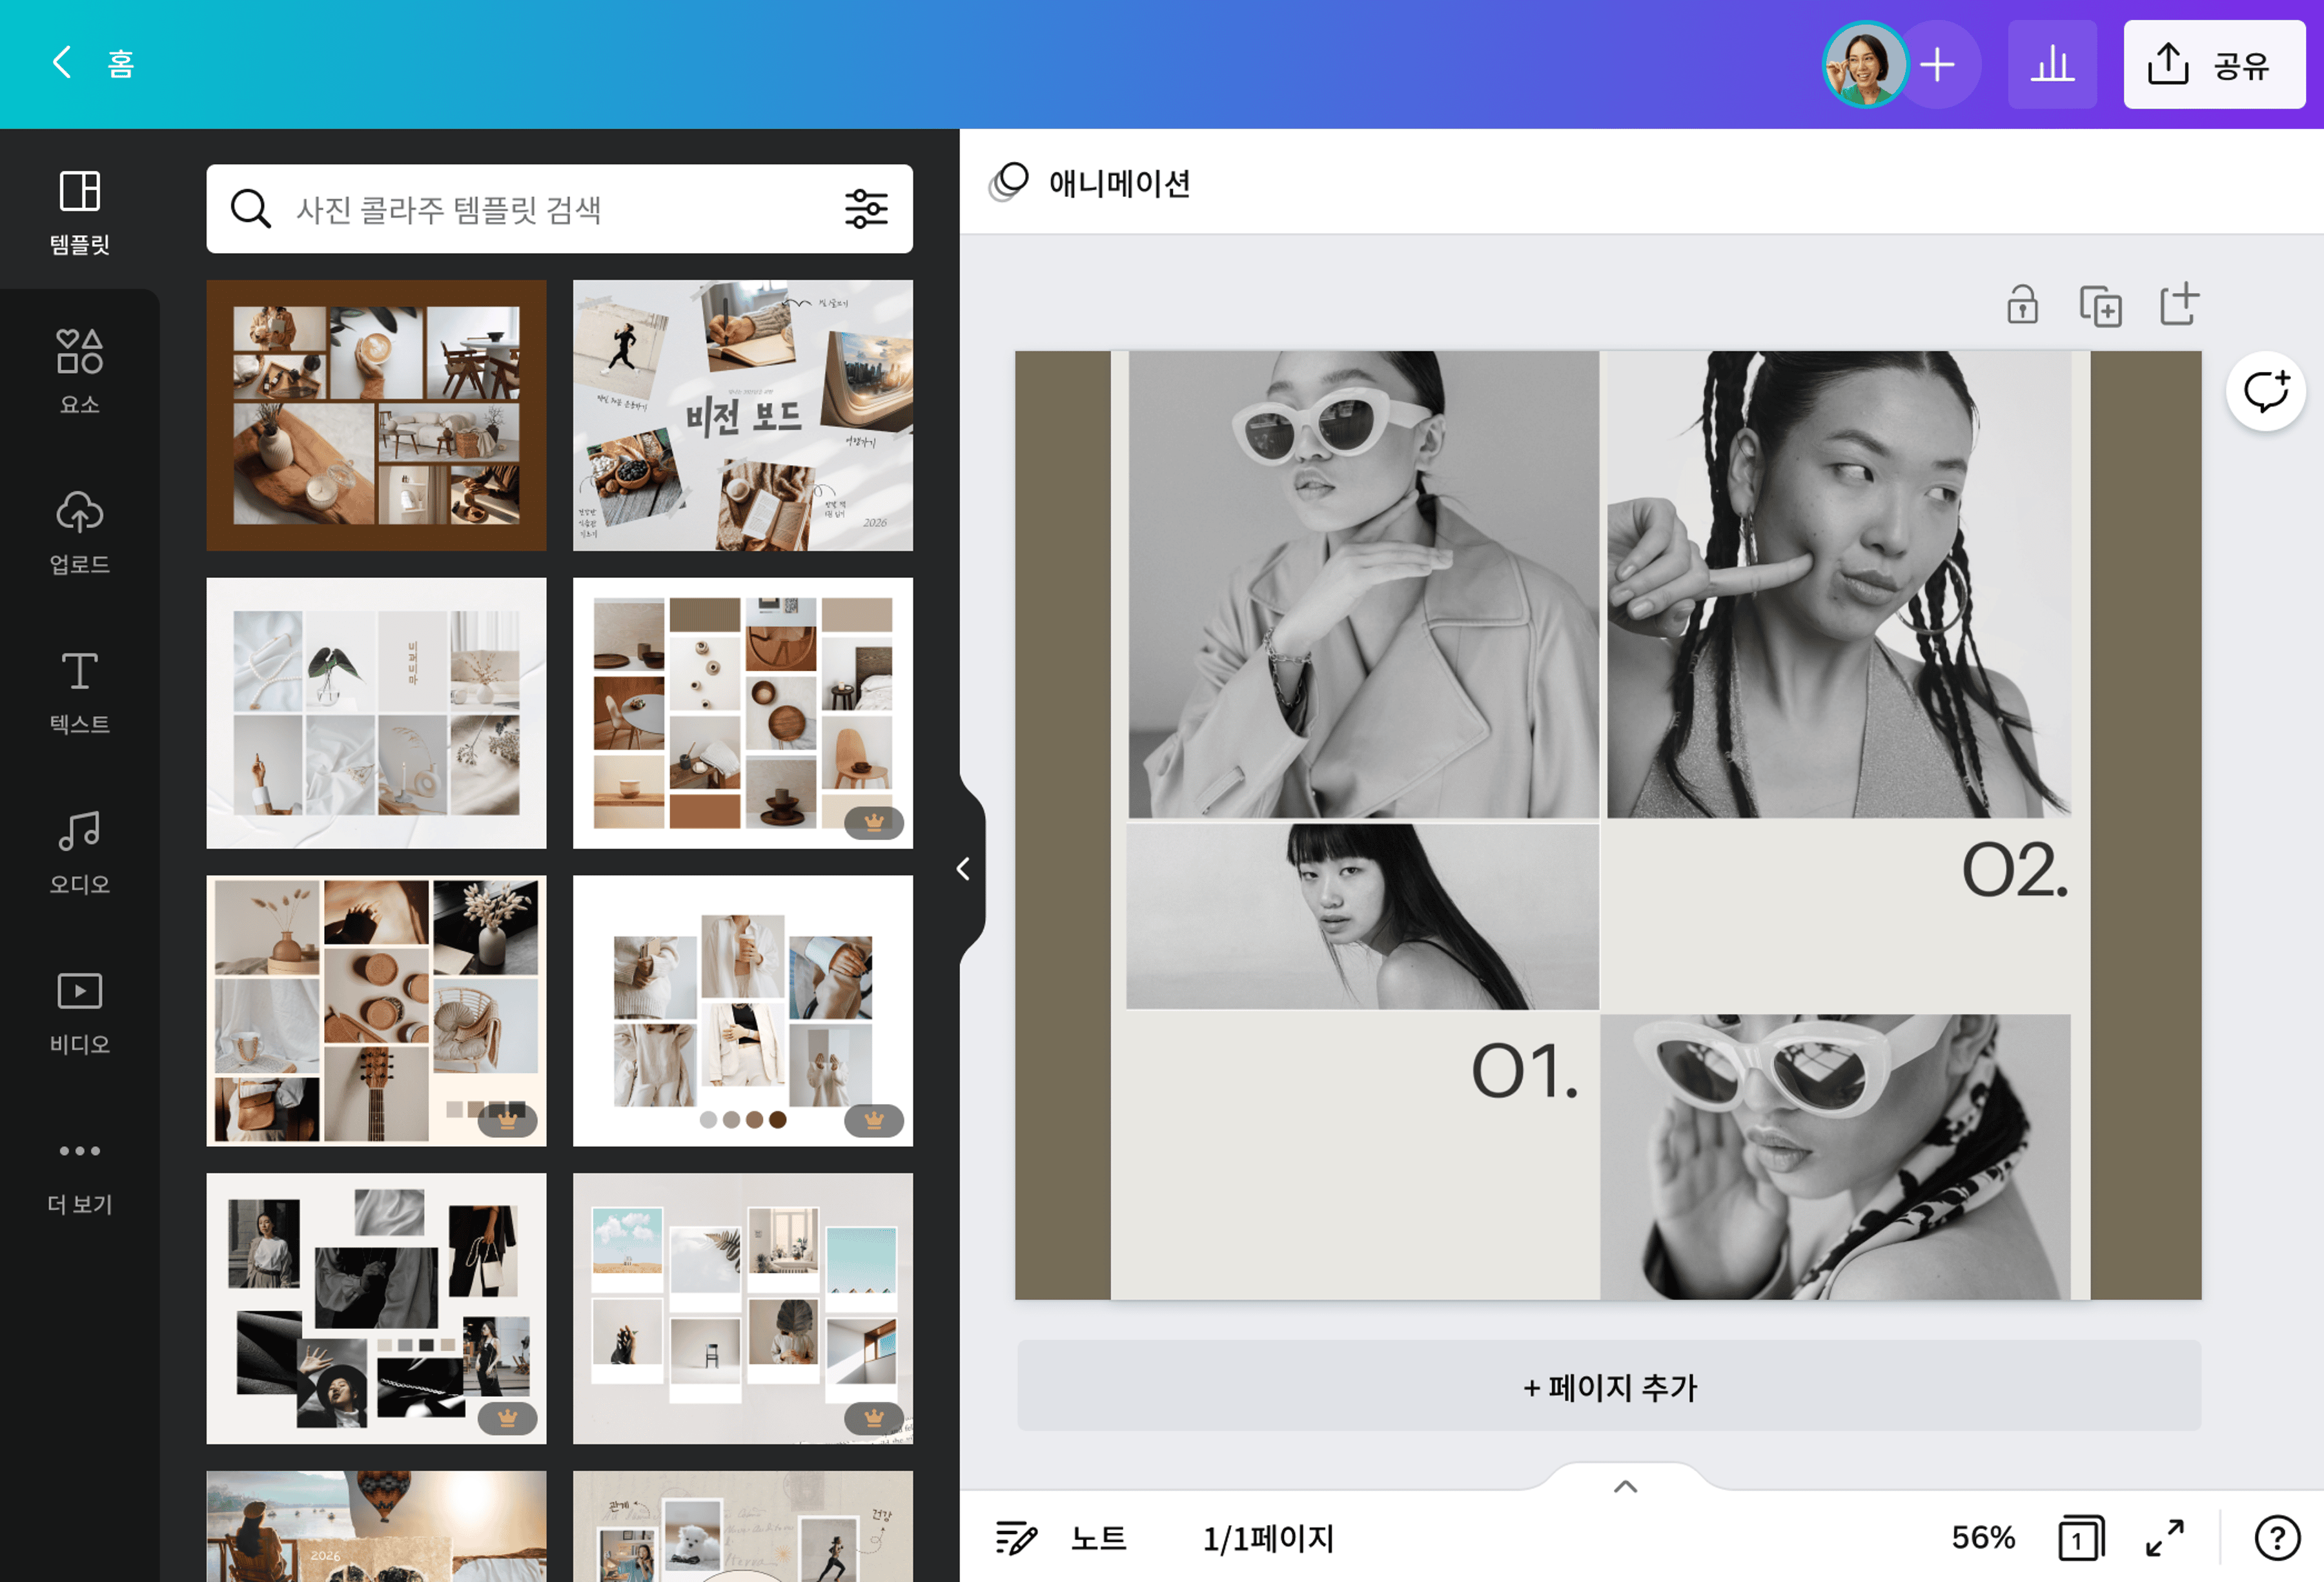Image resolution: width=2324 pixels, height=1582 pixels.
Task: Open the 템플릿 templates tab
Action: coord(80,212)
